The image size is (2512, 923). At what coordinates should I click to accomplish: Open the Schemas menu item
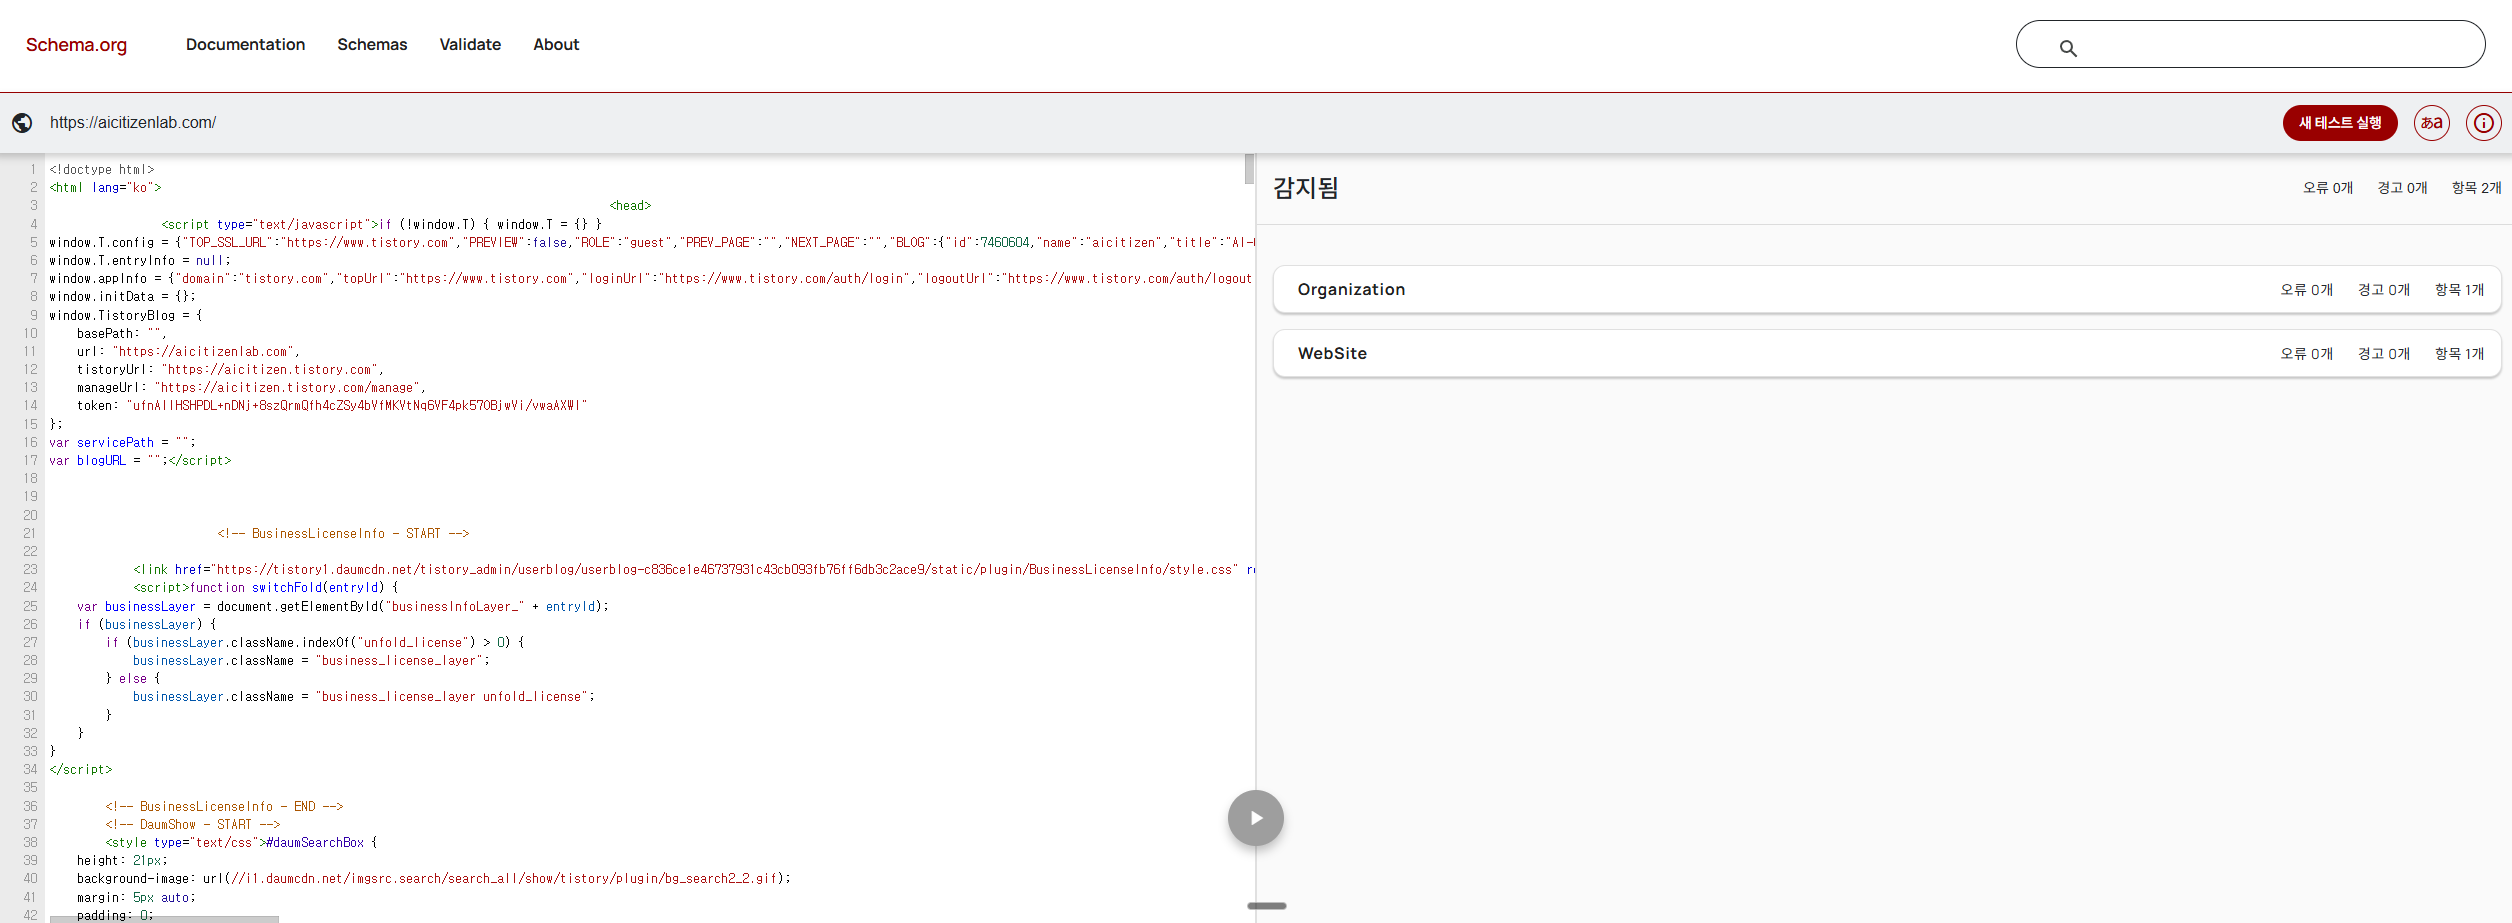coord(372,45)
